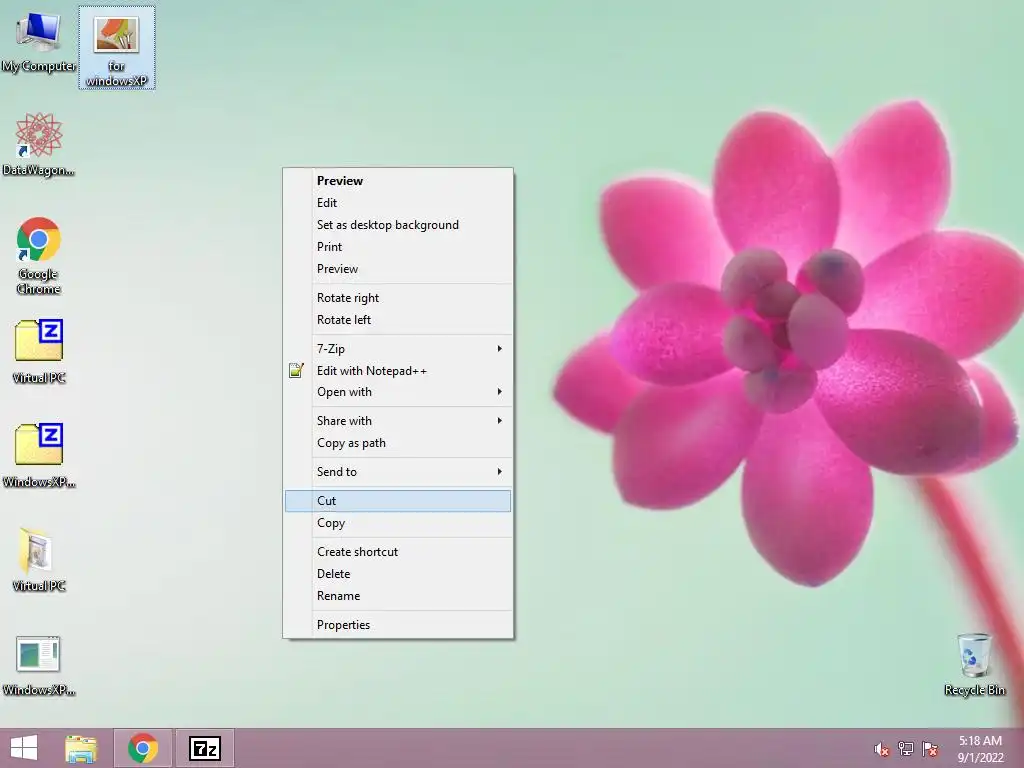
Task: Expand the Share with submenu
Action: [398, 421]
